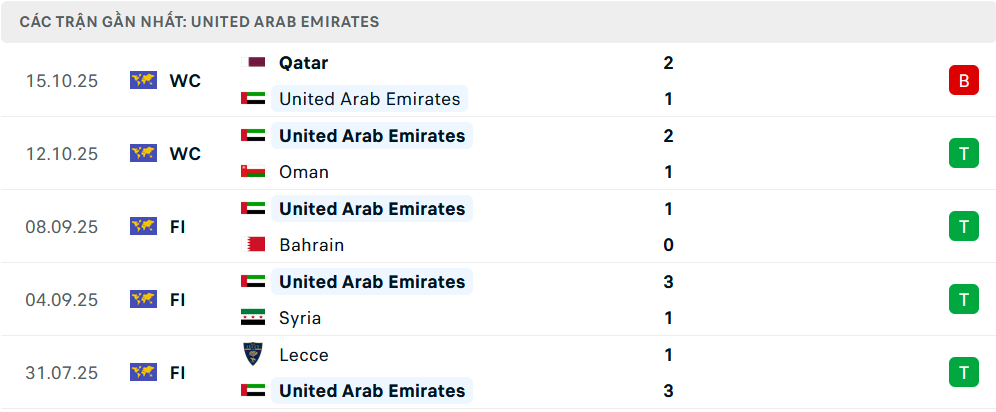Click the Bahrain flag icon
The width and height of the screenshot is (996, 412).
(256, 244)
